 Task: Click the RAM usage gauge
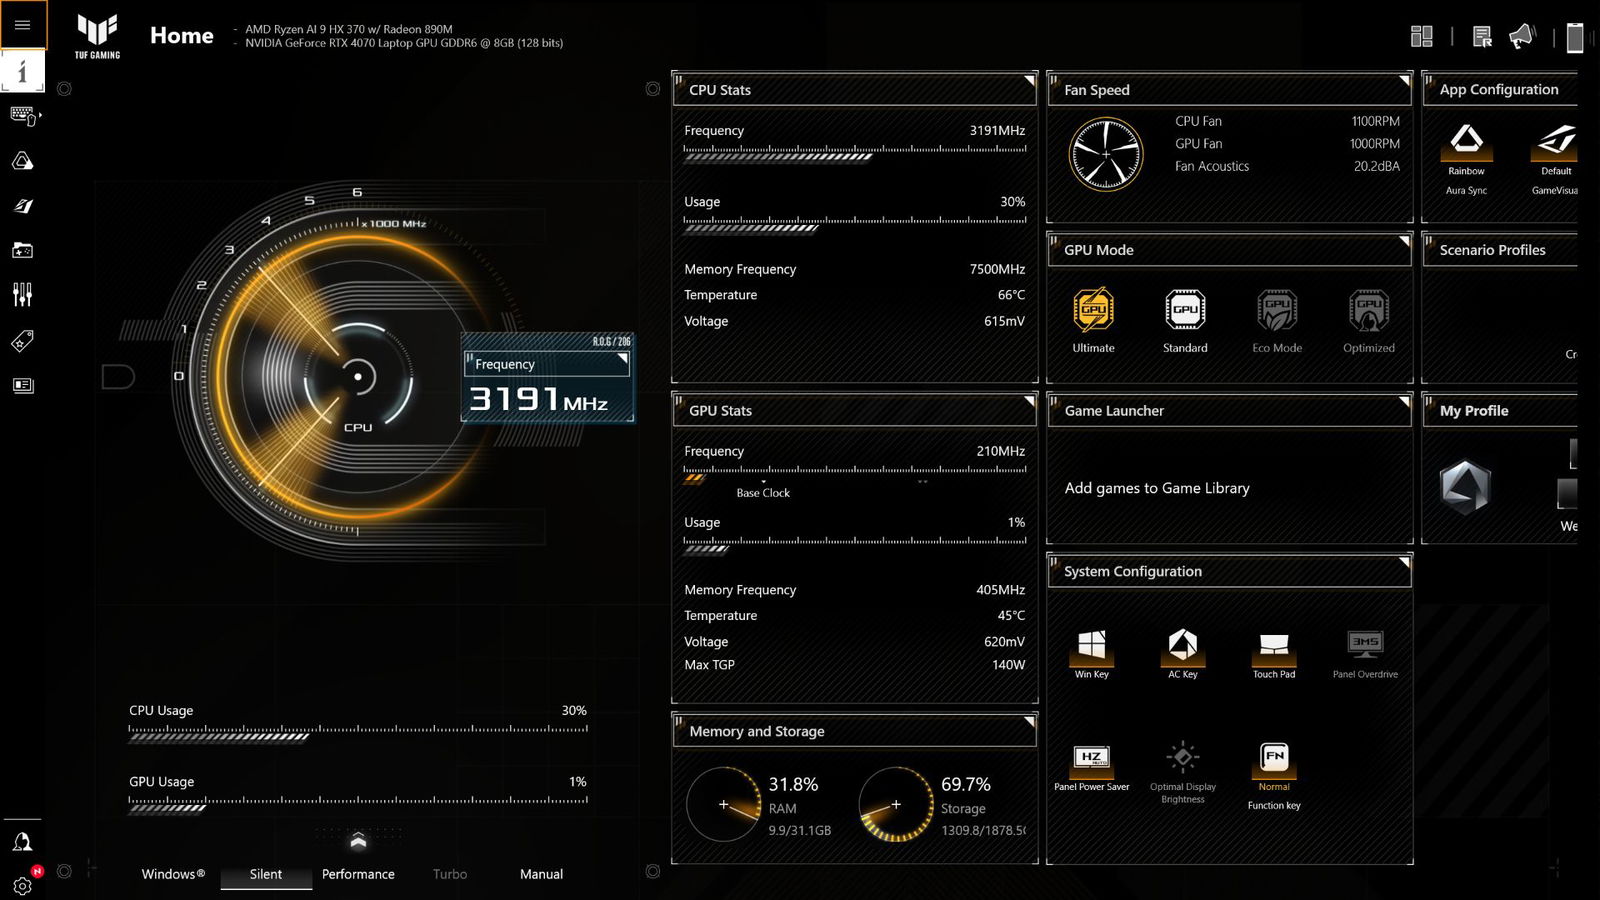point(724,804)
